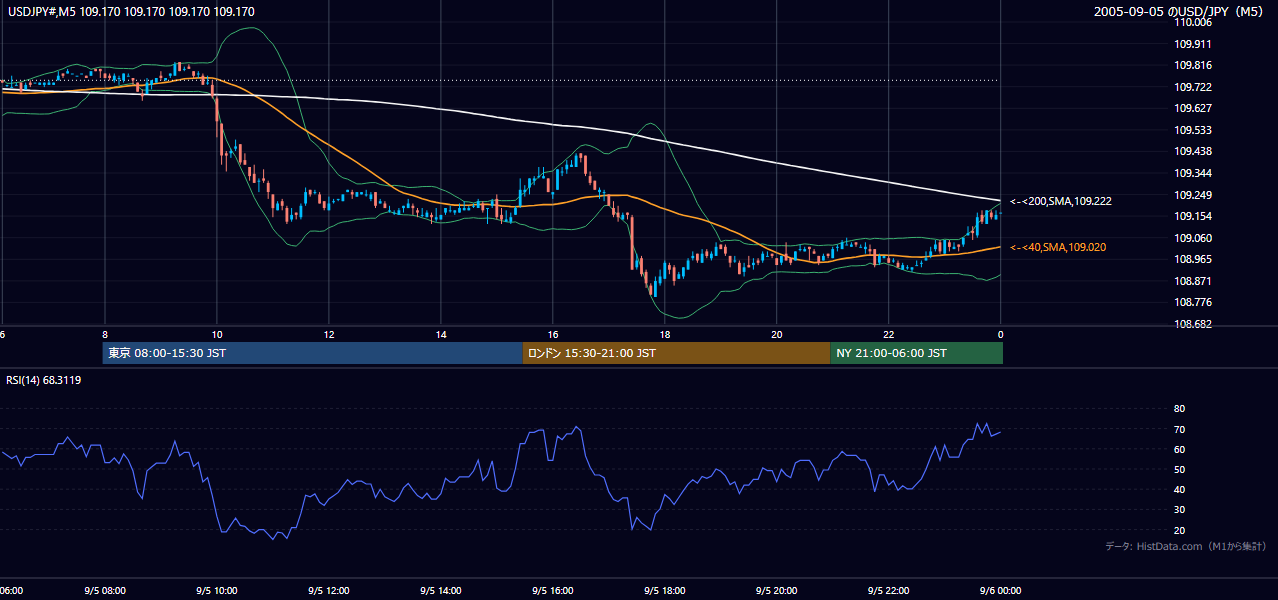The image size is (1278, 600).
Task: Select the ロンドン 15:30-21:00 JST session bar
Action: [676, 353]
